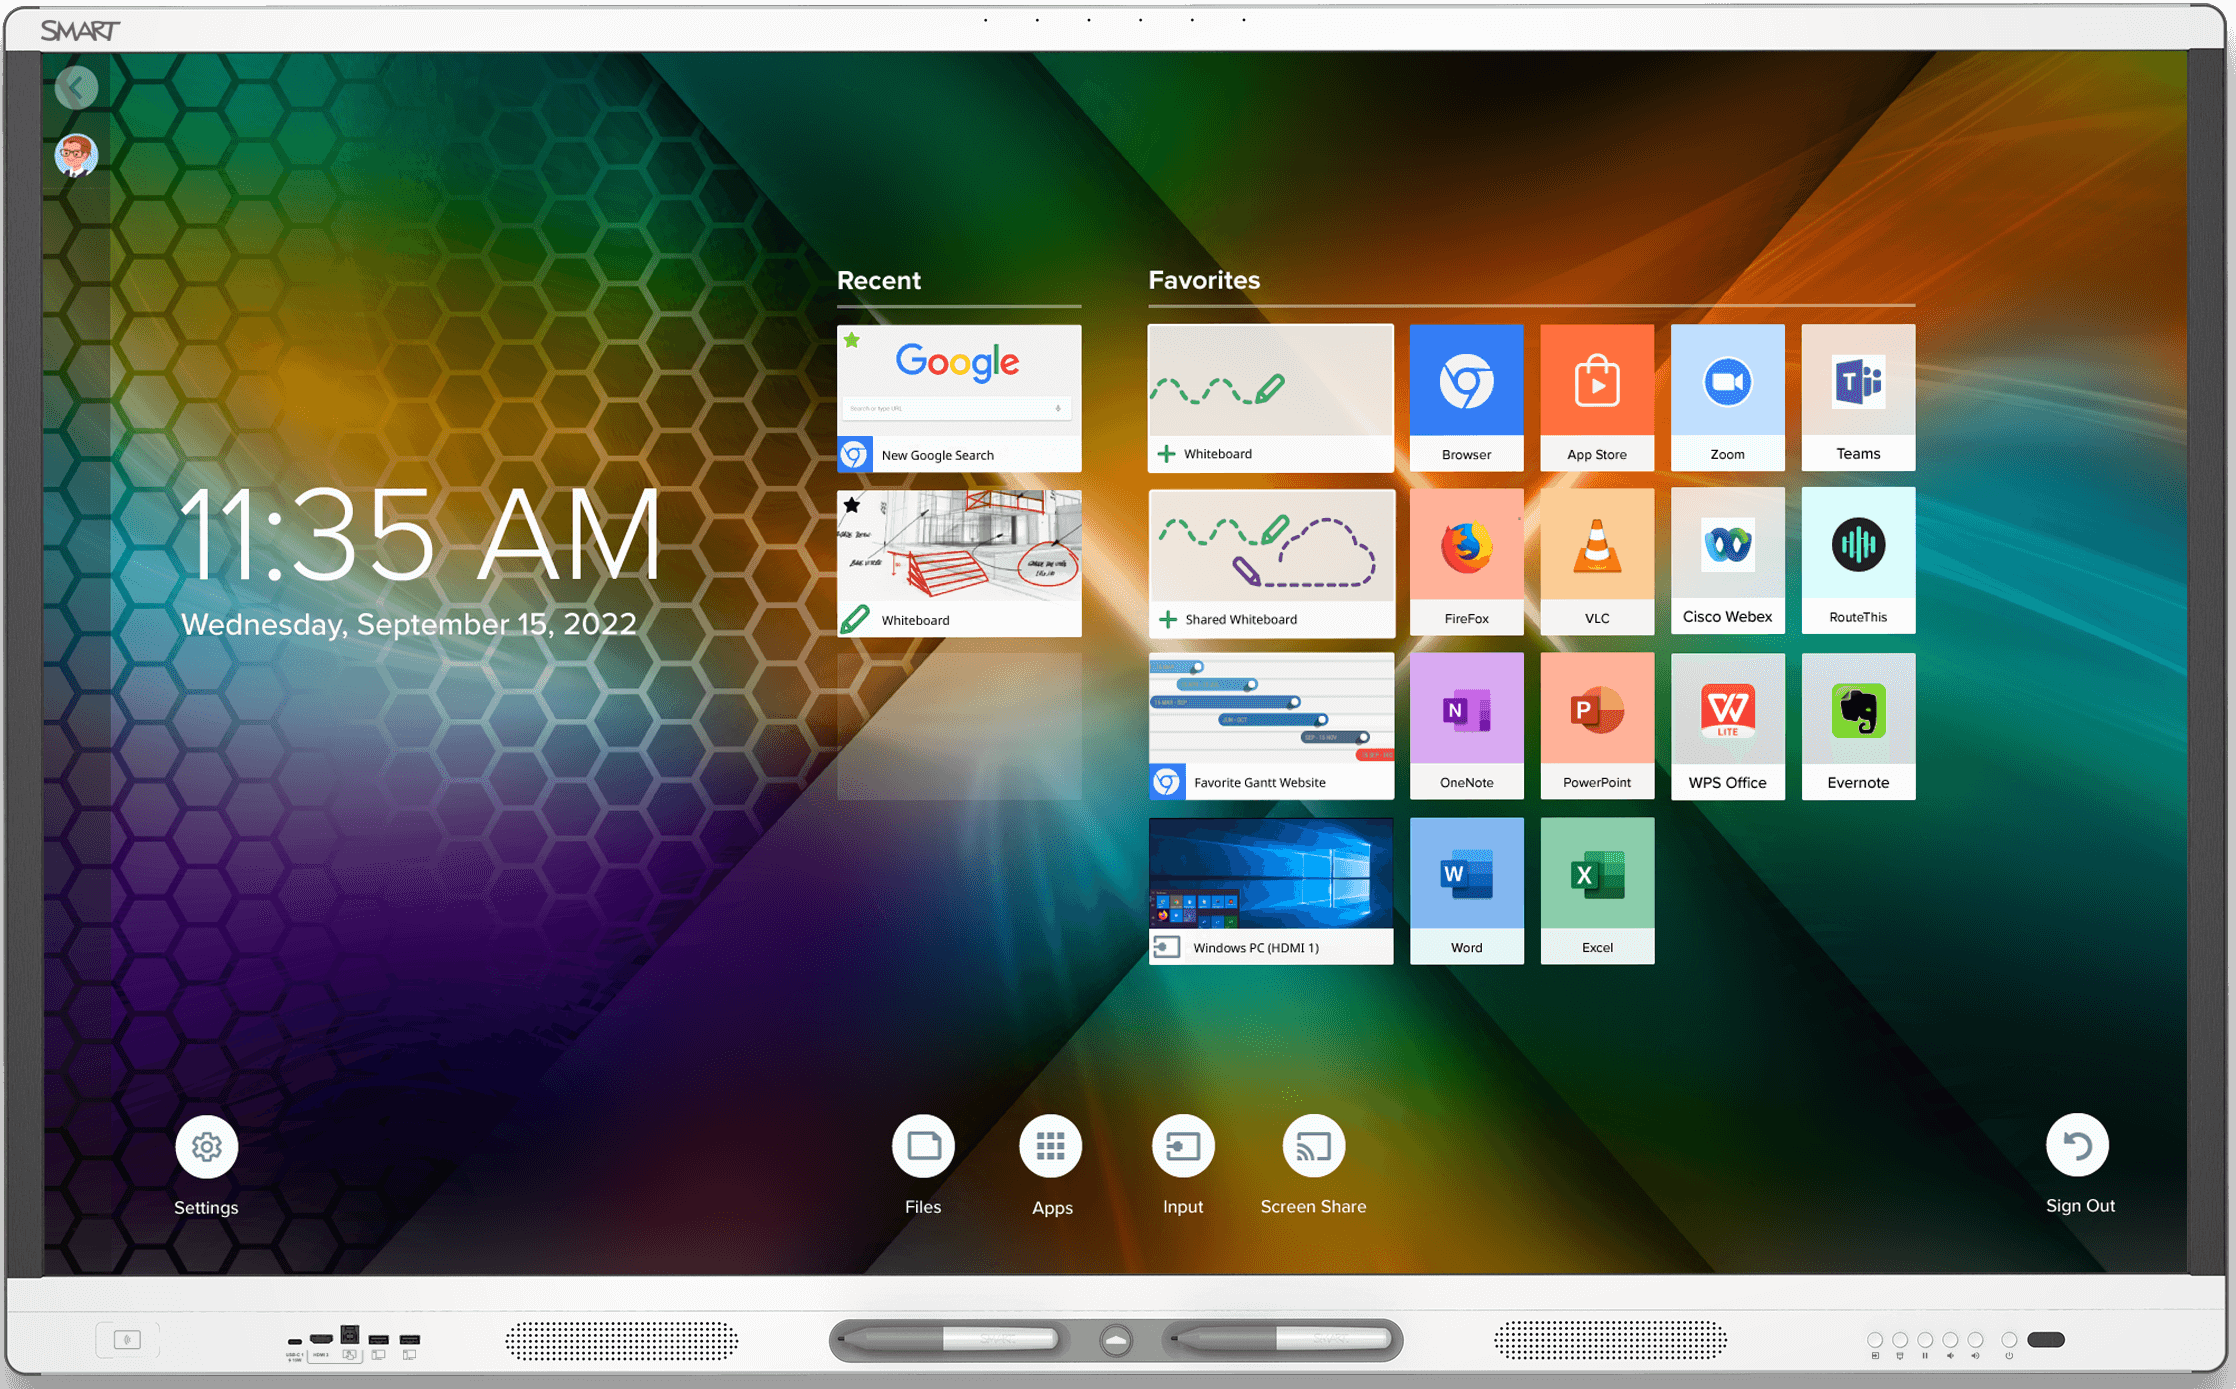Open the App Store
2236x1389 pixels.
[1597, 397]
